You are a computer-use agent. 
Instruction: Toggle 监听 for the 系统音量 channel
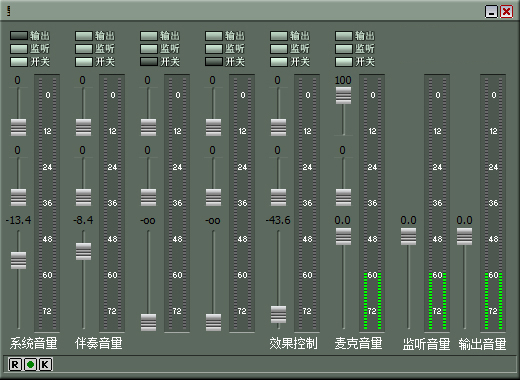point(19,49)
